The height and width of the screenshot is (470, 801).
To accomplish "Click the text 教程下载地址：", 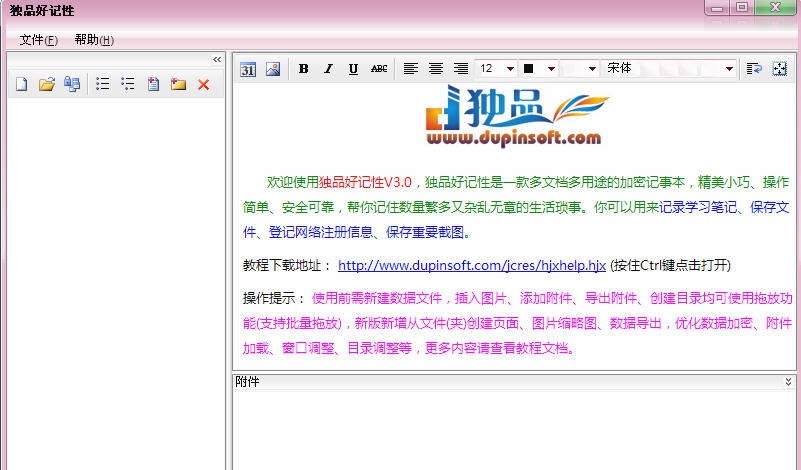I will [x=287, y=265].
